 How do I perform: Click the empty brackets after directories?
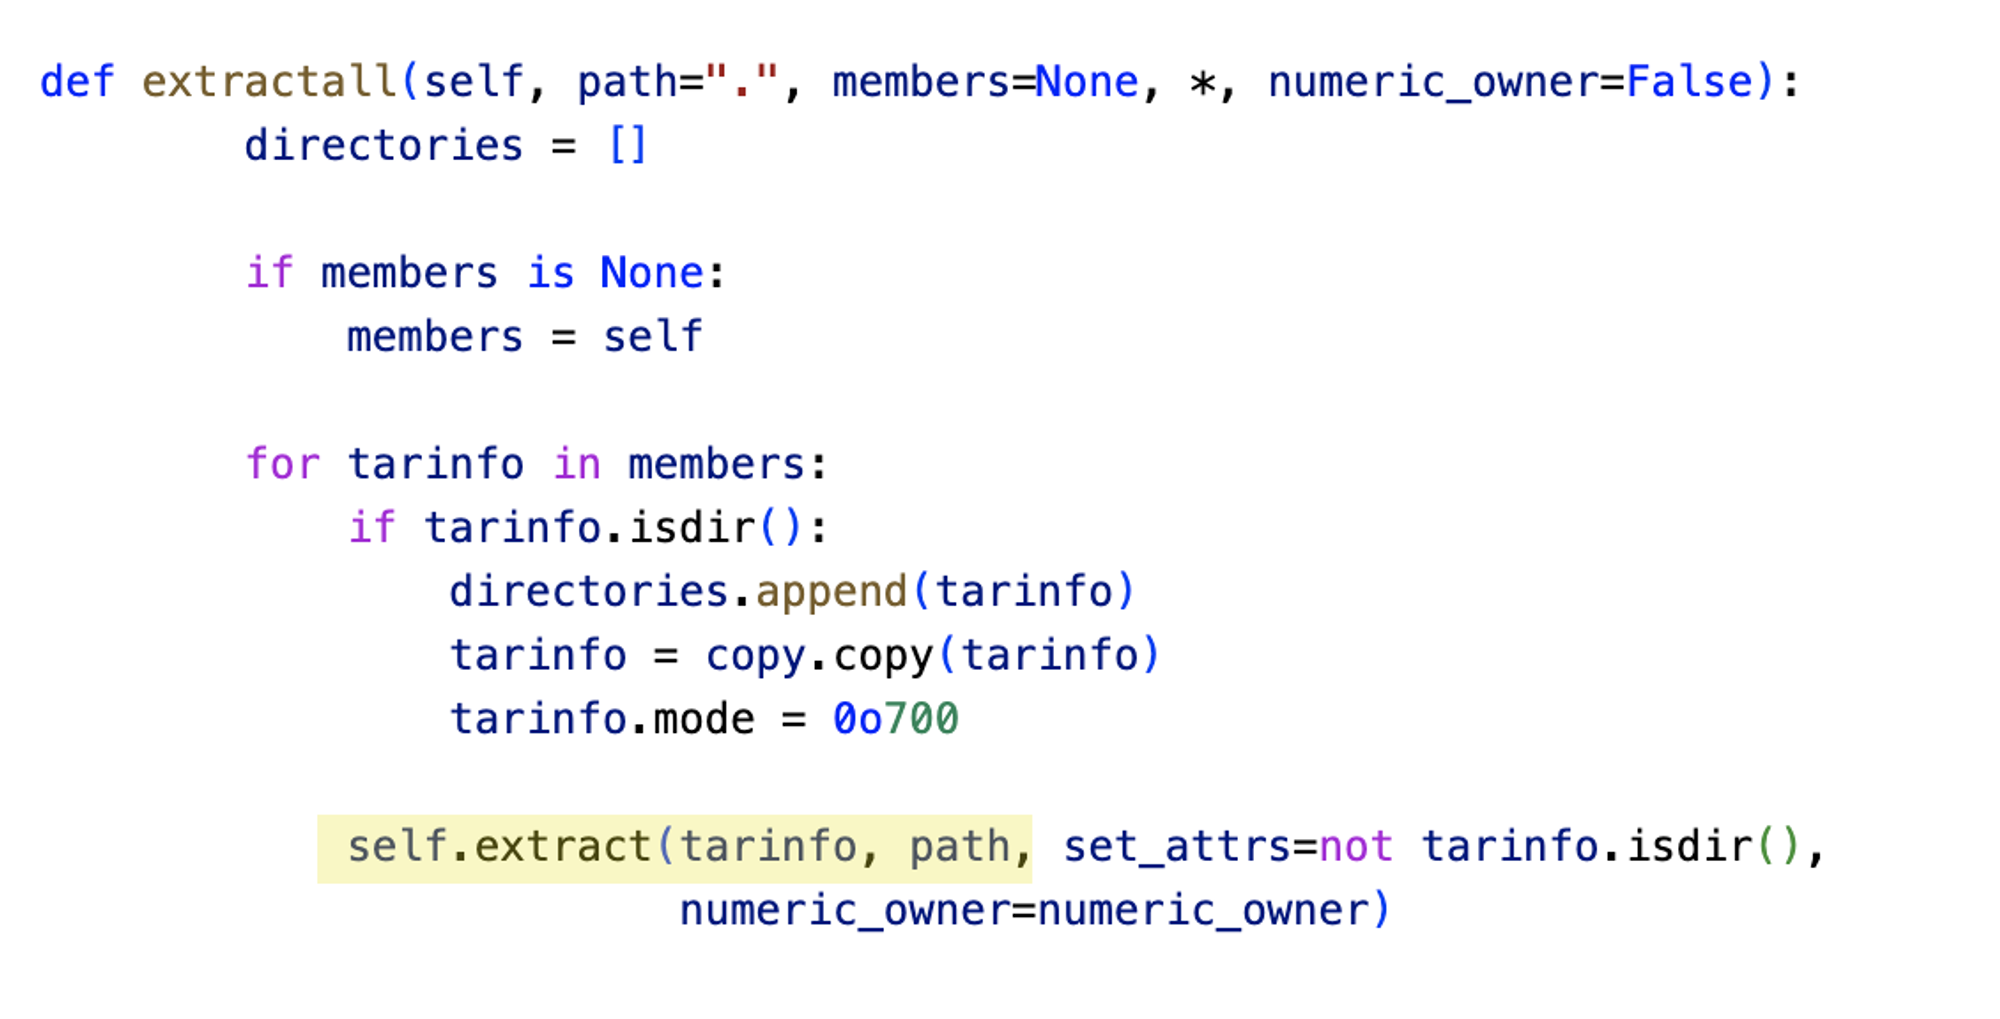628,146
